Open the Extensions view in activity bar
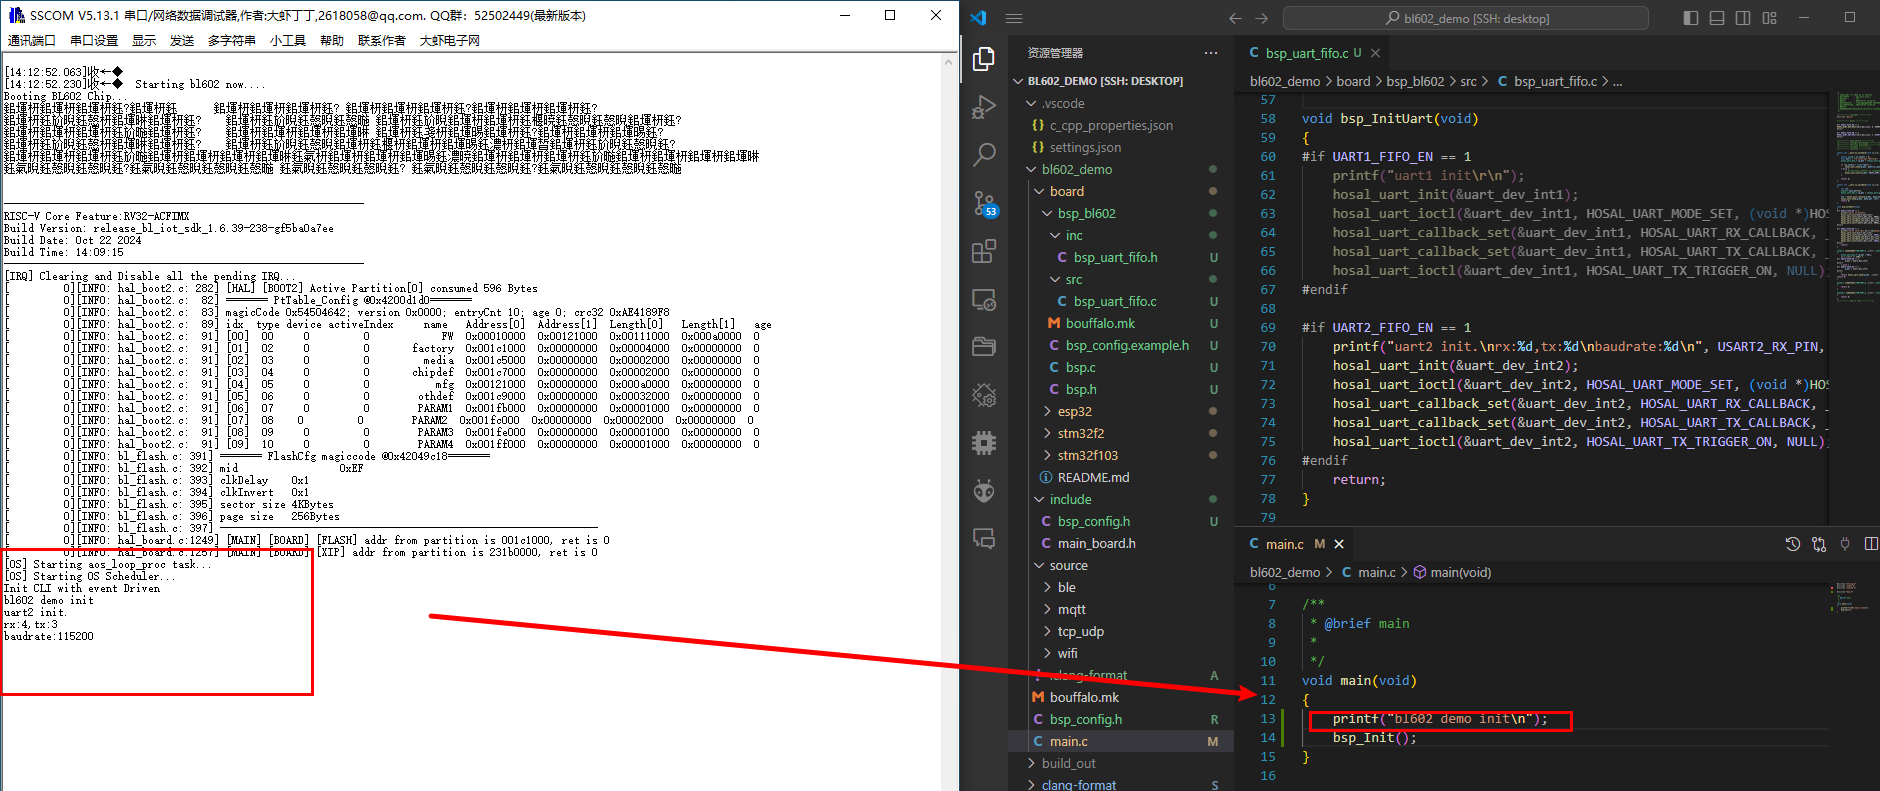Screen dimensions: 1880x791 point(984,251)
